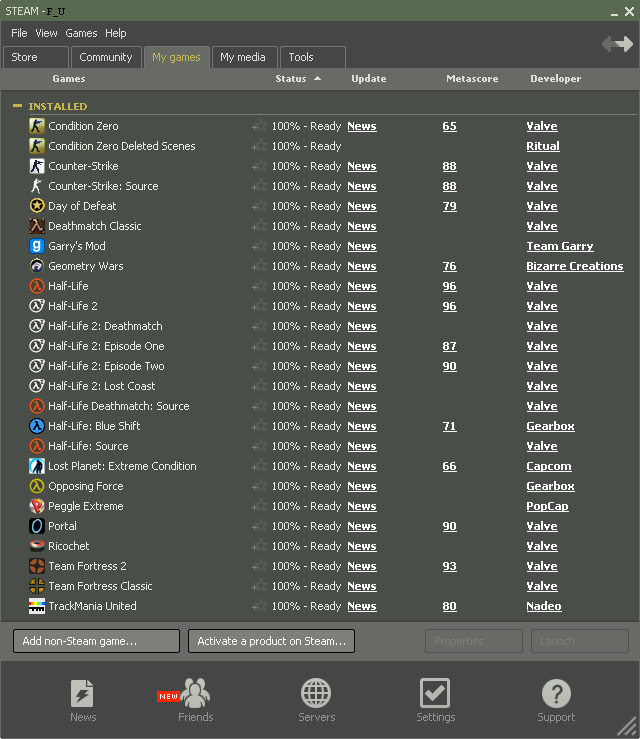The height and width of the screenshot is (739, 640).
Task: Click the Half-Life 2 lambda icon
Action: coord(37,306)
